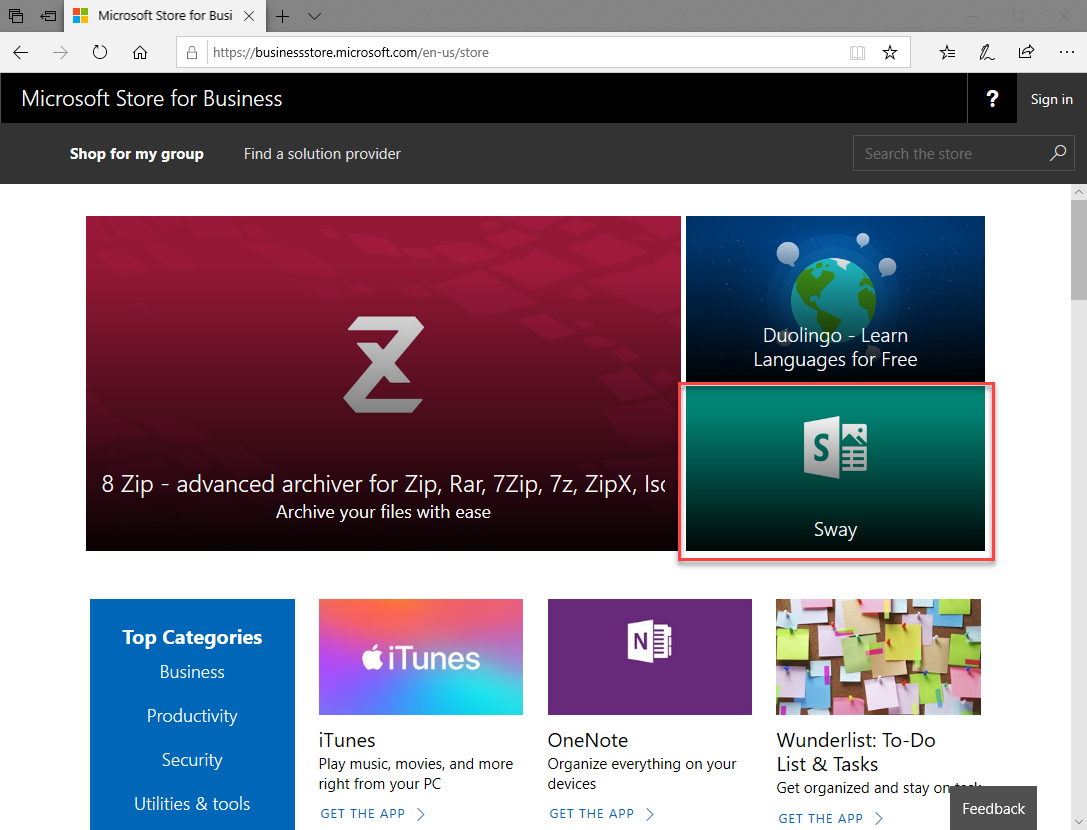Select the Business category
Screen dimensions: 1087x830
click(192, 672)
